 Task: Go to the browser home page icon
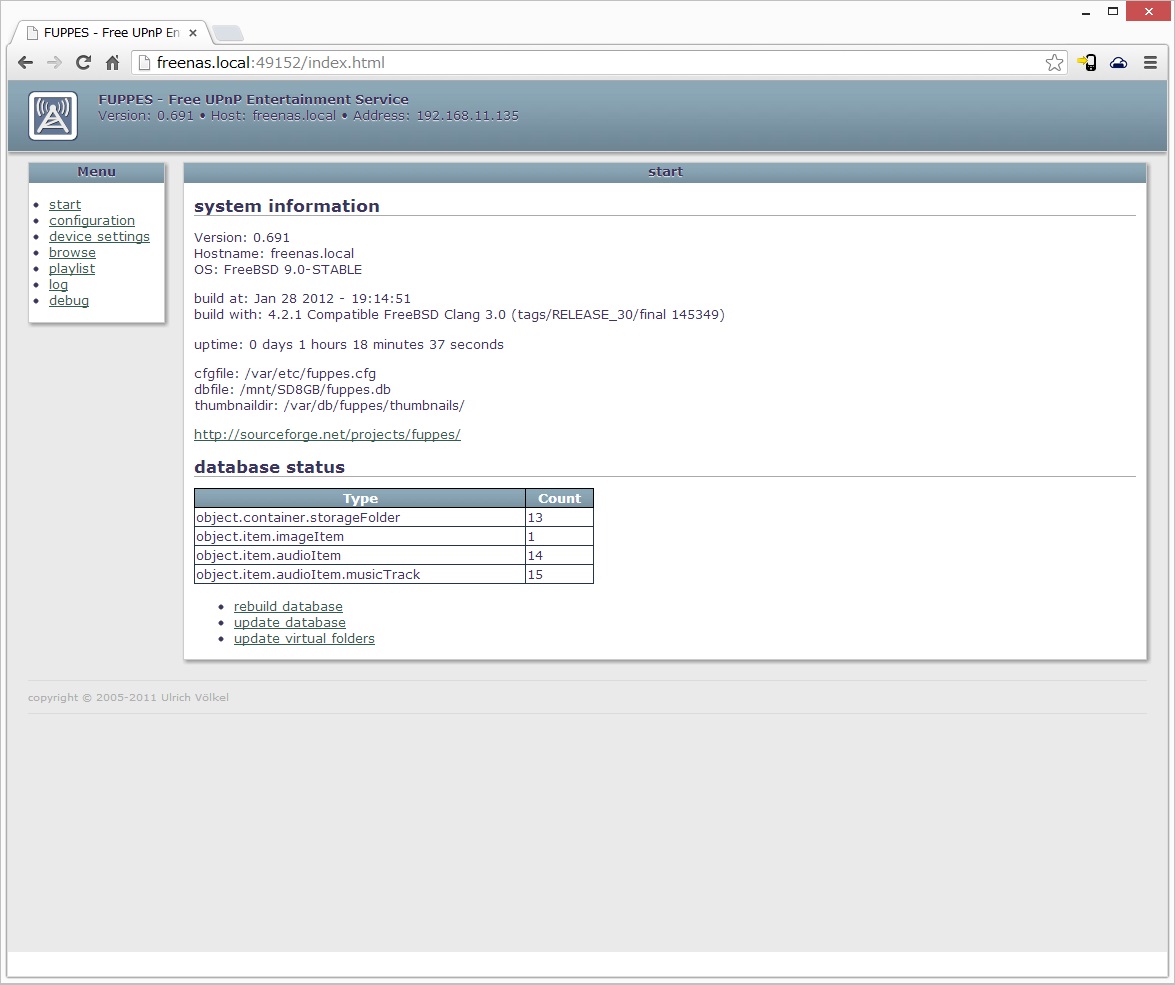point(112,63)
